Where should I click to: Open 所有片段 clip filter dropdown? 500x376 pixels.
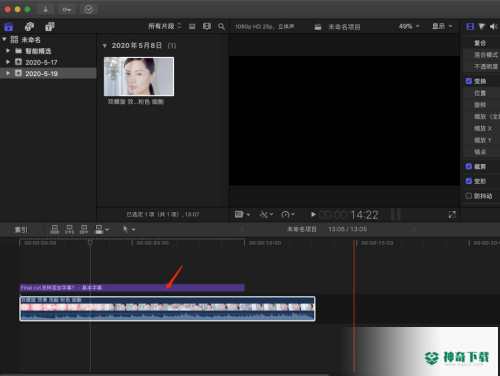[165, 26]
